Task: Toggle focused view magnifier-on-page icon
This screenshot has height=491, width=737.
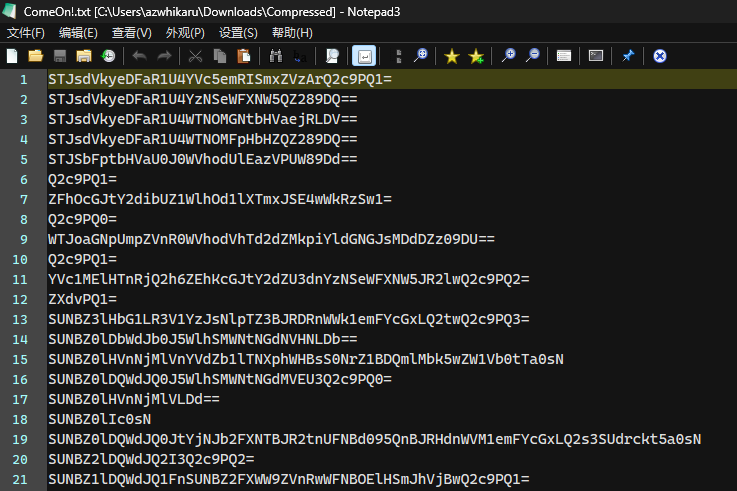Action: [332, 56]
